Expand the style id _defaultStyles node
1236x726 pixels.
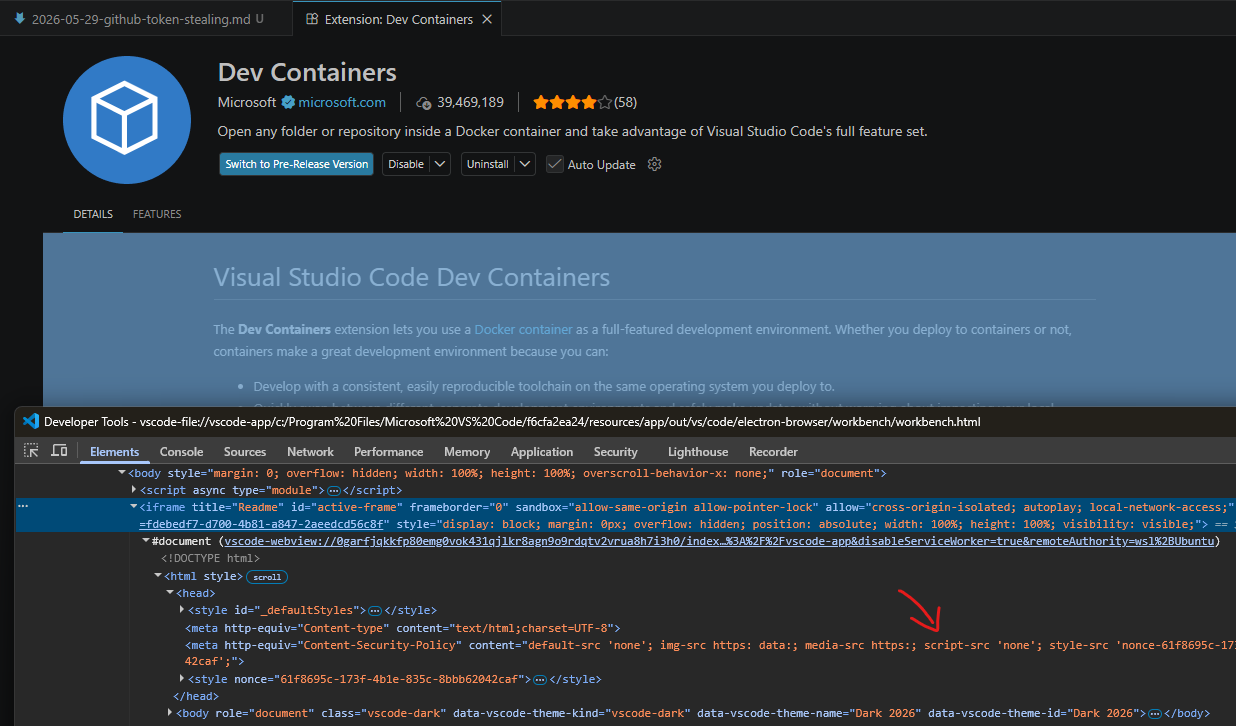[x=182, y=610]
